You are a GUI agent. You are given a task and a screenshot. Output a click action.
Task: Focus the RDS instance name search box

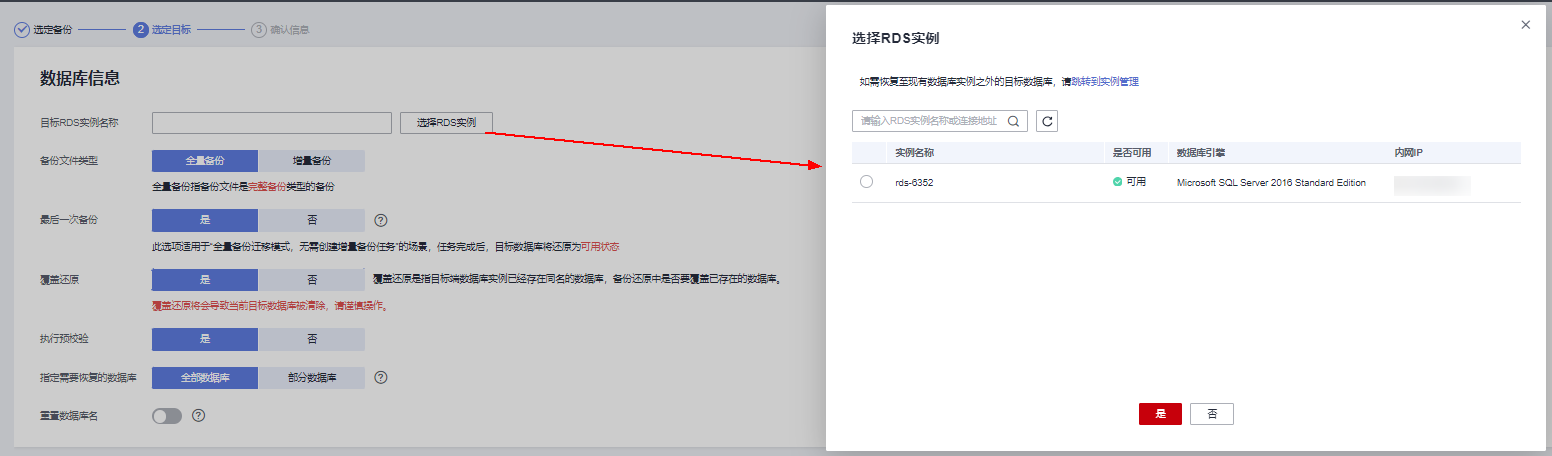click(940, 121)
